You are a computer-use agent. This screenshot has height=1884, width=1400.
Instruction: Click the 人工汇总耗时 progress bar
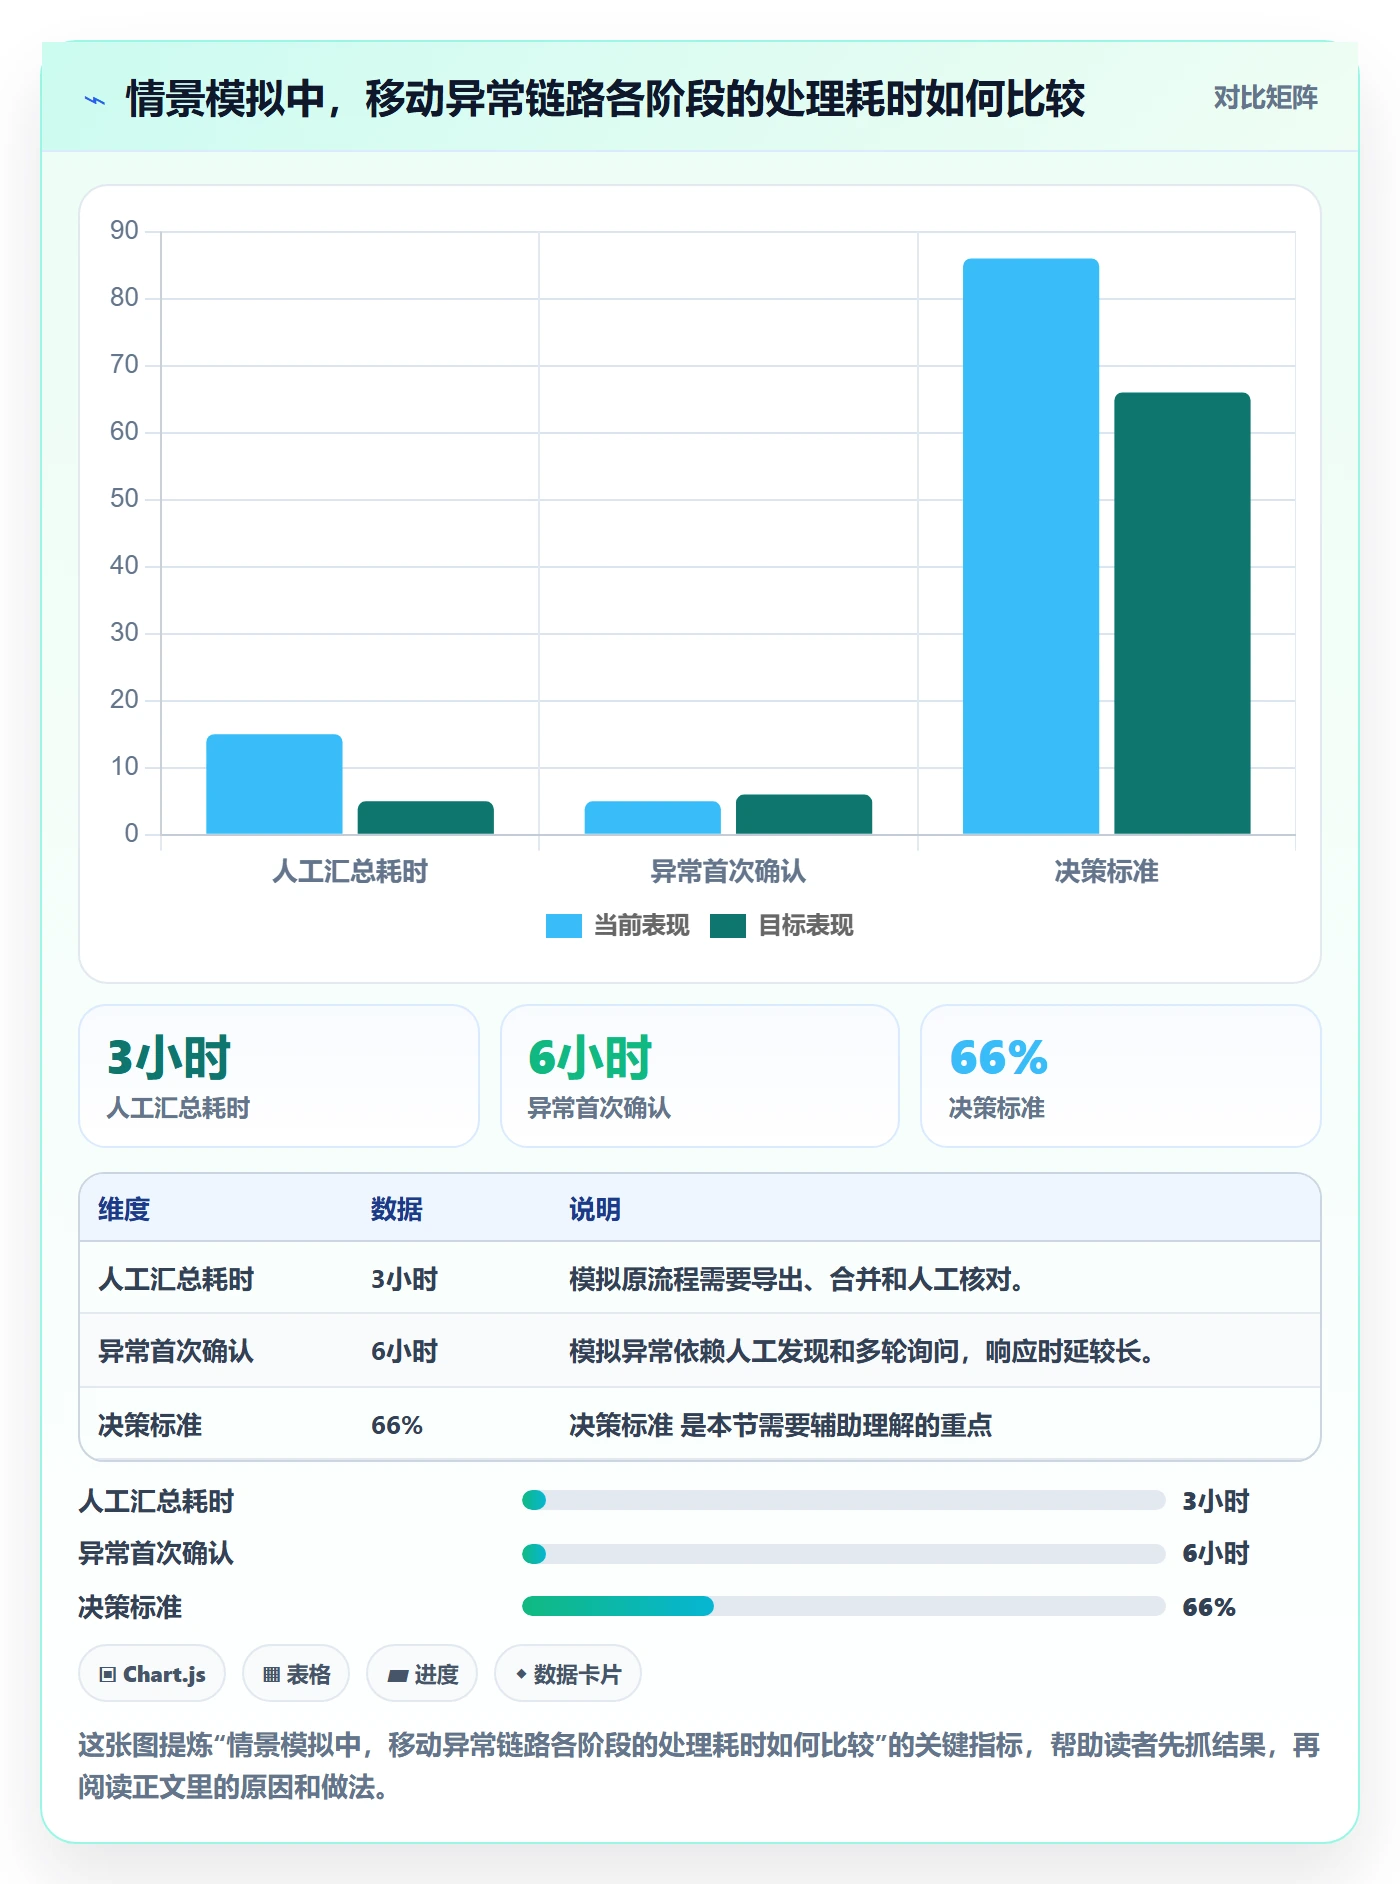(x=844, y=1500)
